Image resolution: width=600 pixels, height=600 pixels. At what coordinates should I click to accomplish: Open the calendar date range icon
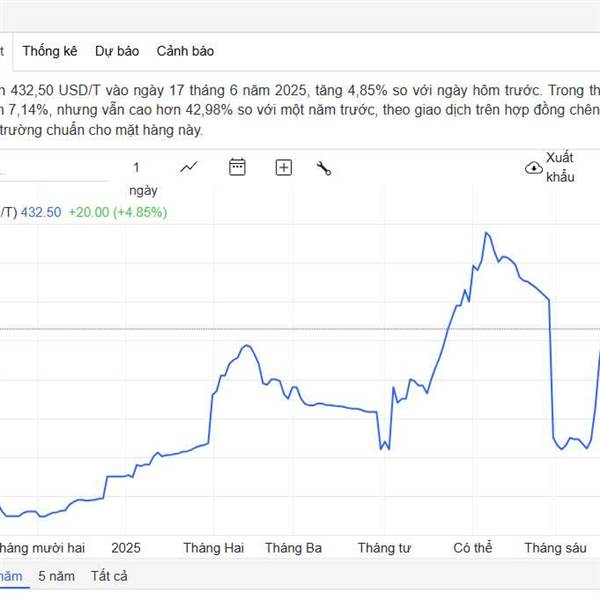(237, 167)
